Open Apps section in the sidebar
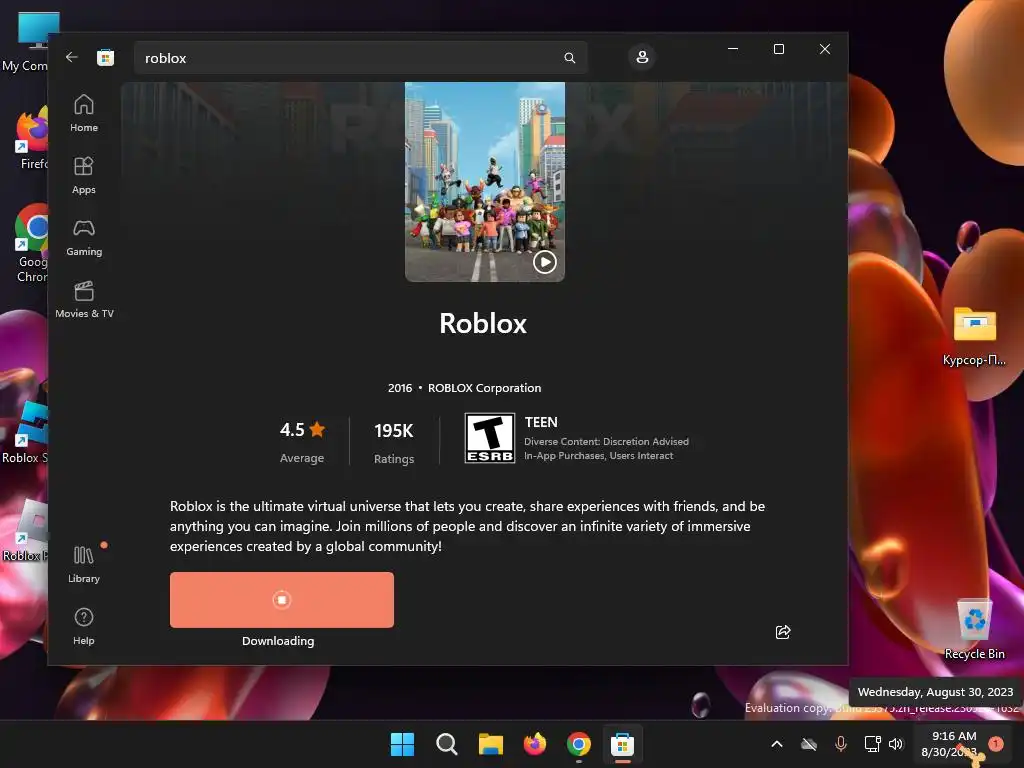Image resolution: width=1024 pixels, height=768 pixels. (x=84, y=175)
